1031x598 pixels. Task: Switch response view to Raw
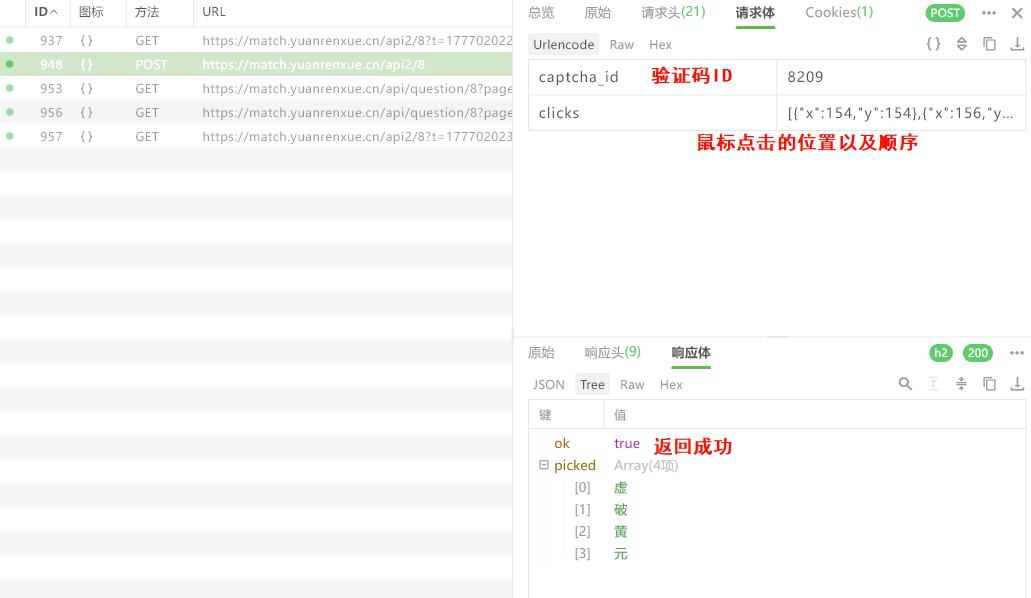coord(632,384)
